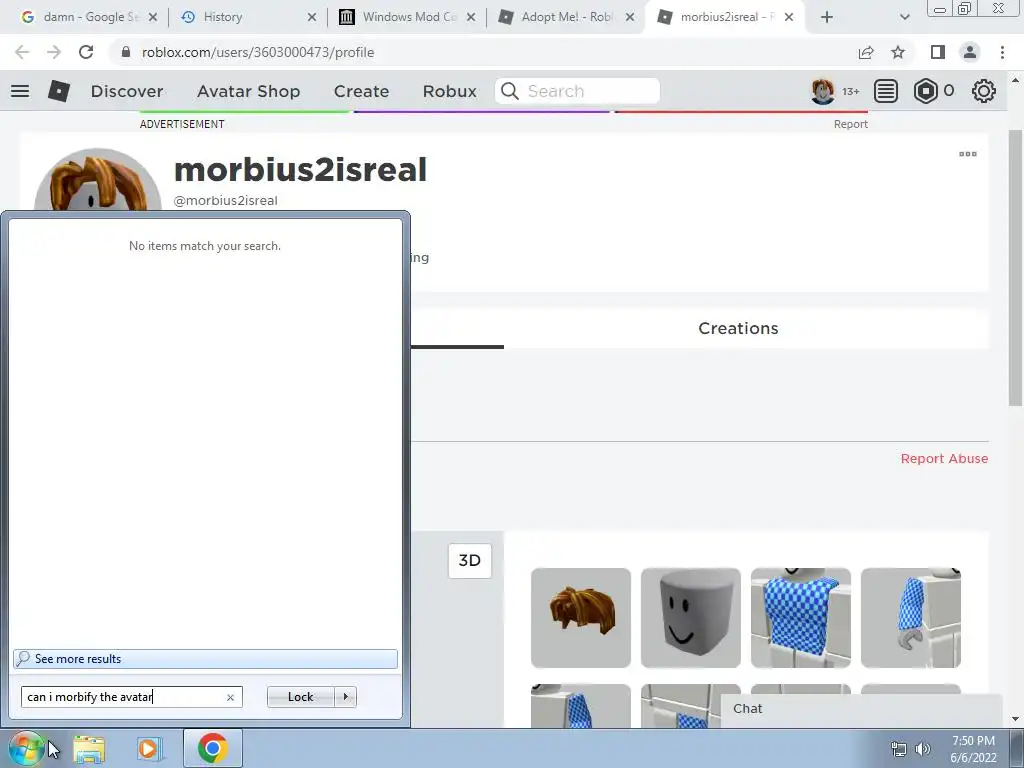Toggle avatar 3D view button
This screenshot has height=768, width=1024.
[x=470, y=560]
